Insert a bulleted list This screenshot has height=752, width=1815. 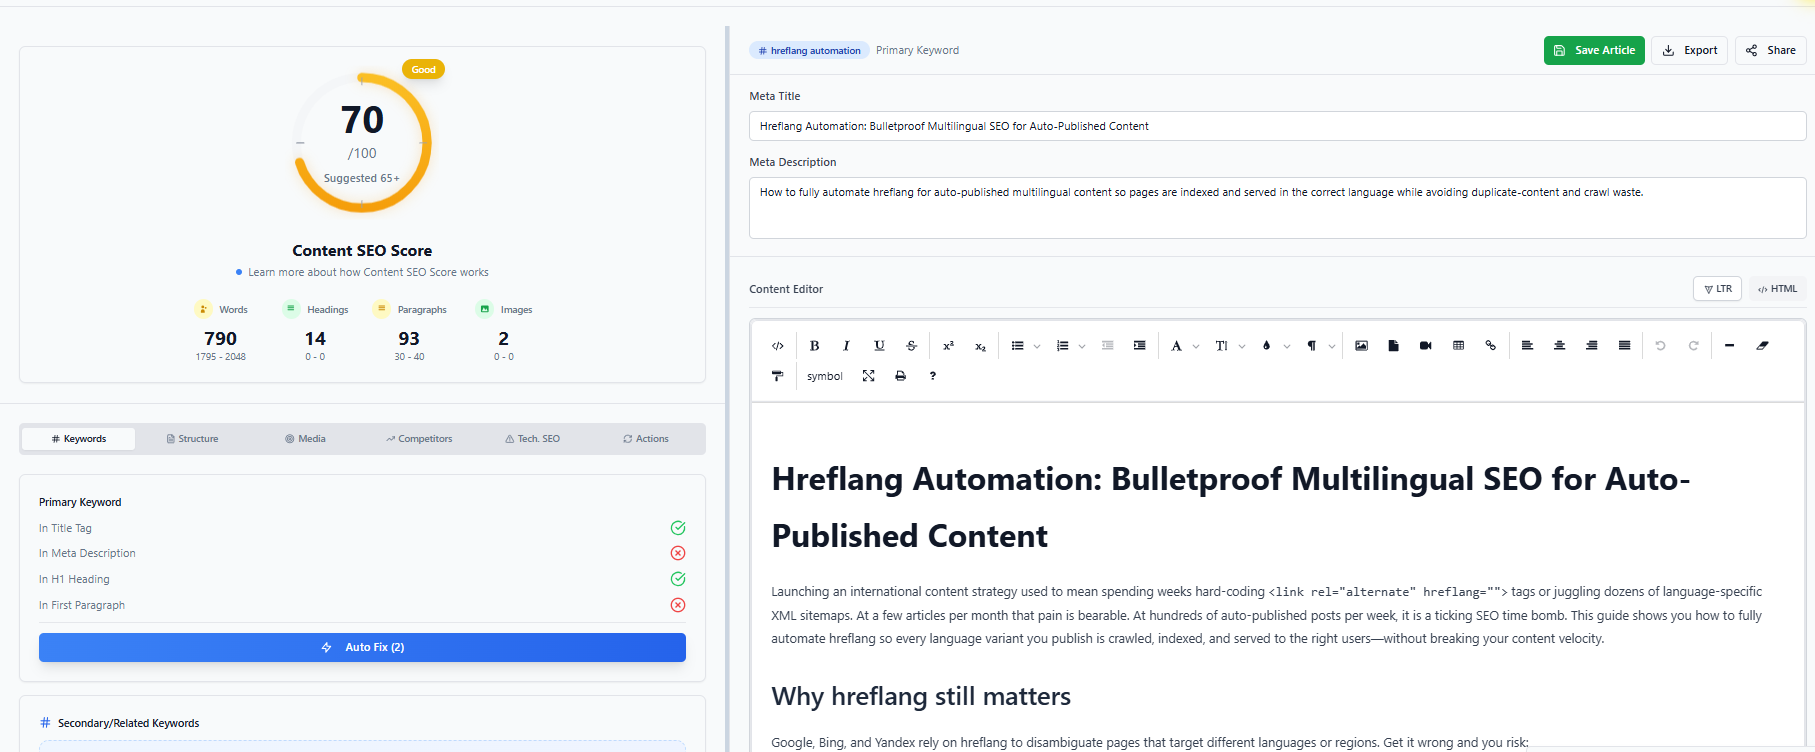(1017, 346)
